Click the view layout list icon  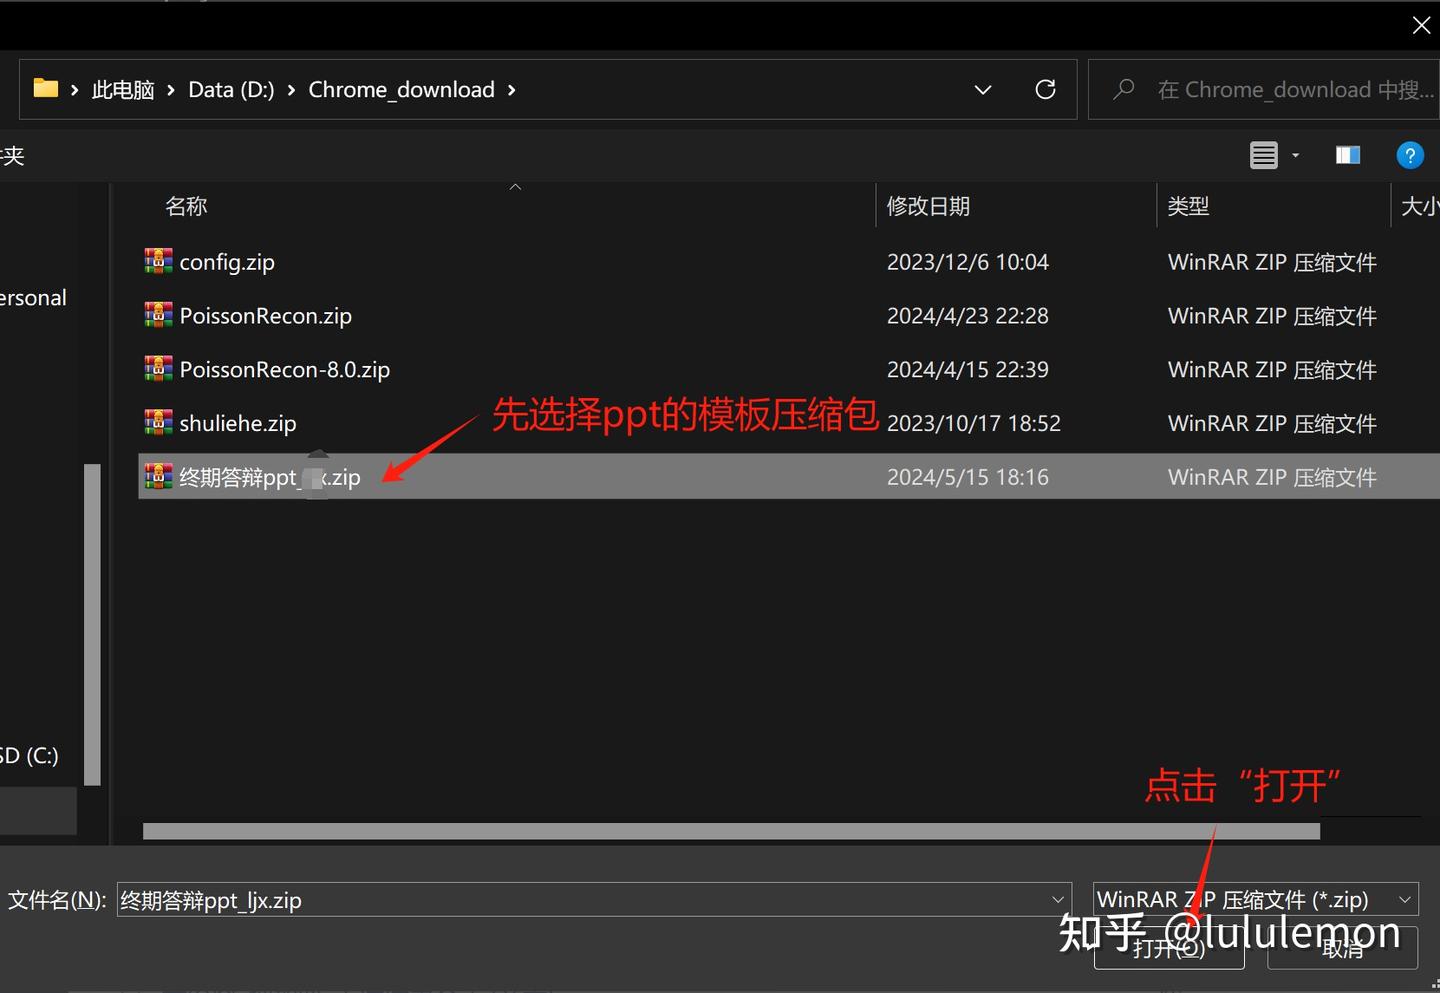1264,155
